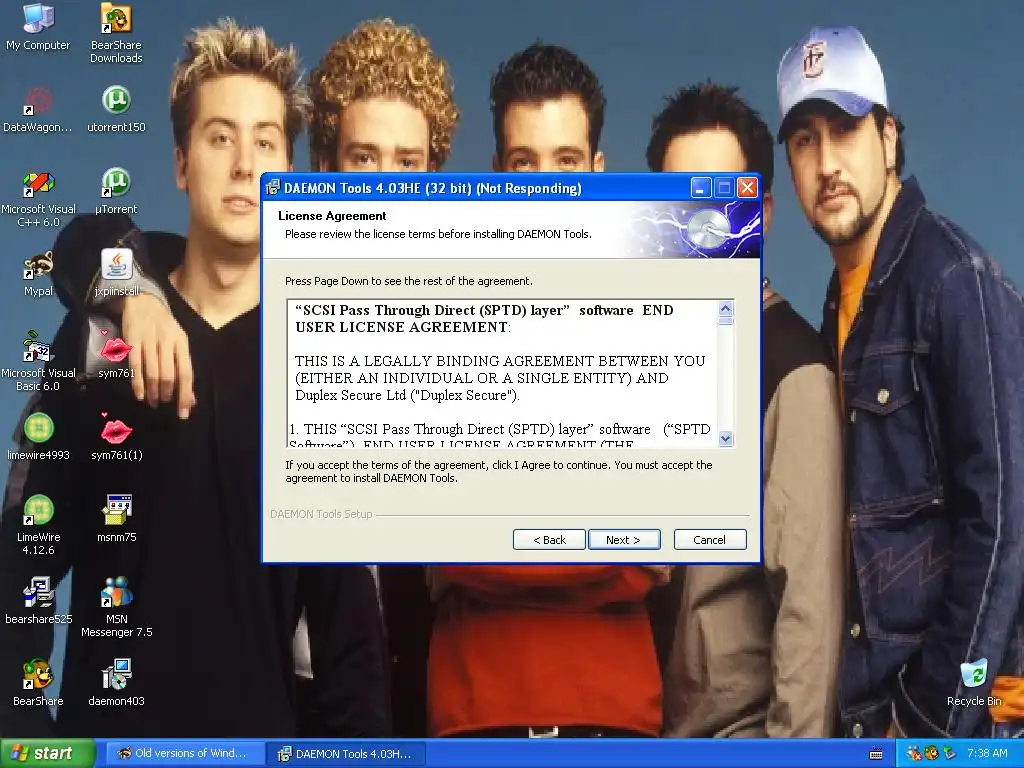Click the license agreement scrollbar thumb
Screen dimensions: 1024x768
[726, 321]
